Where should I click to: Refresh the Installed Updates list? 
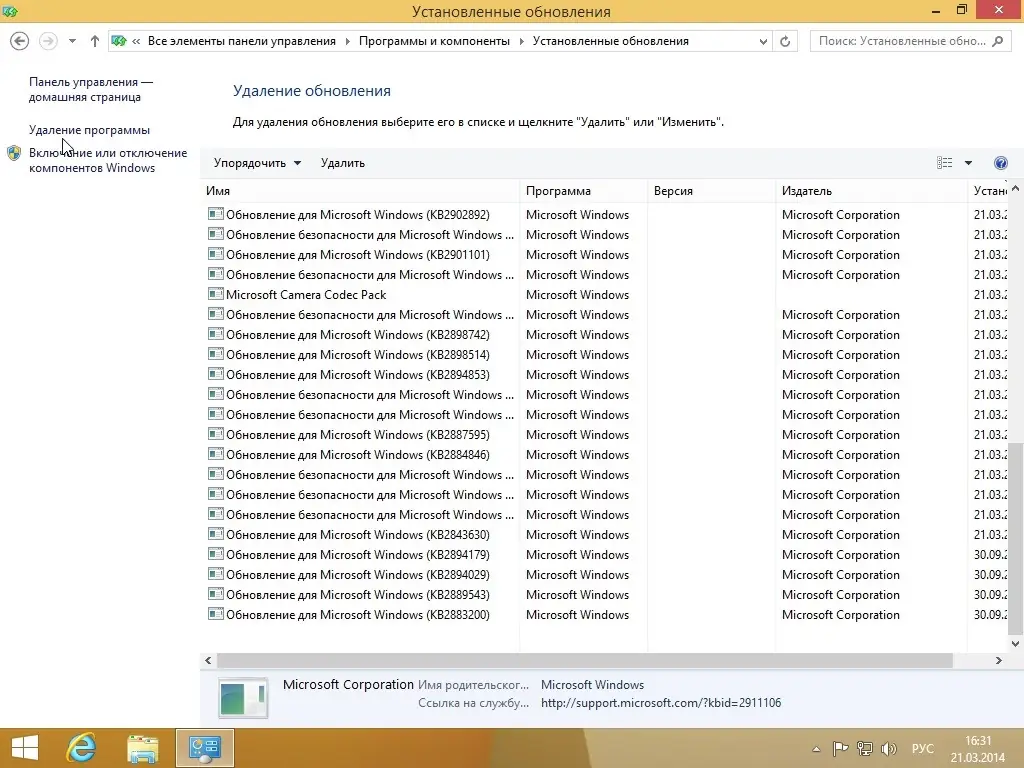(x=785, y=41)
